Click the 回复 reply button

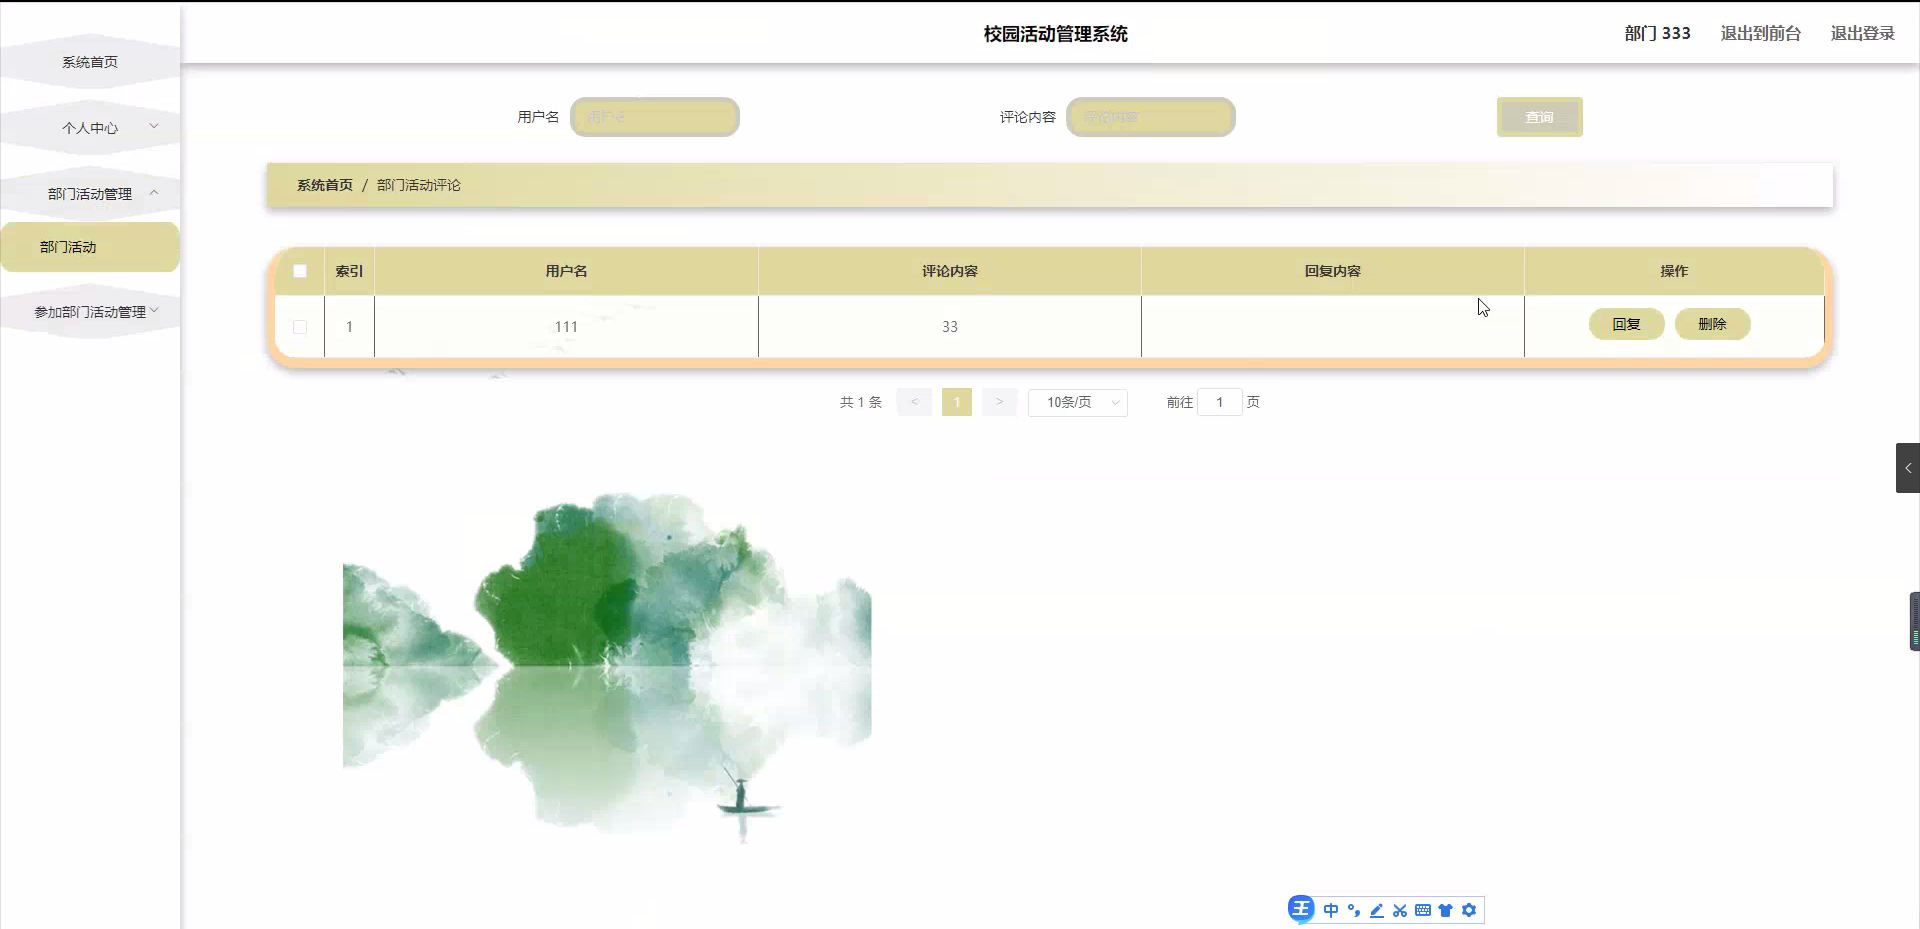click(1627, 324)
